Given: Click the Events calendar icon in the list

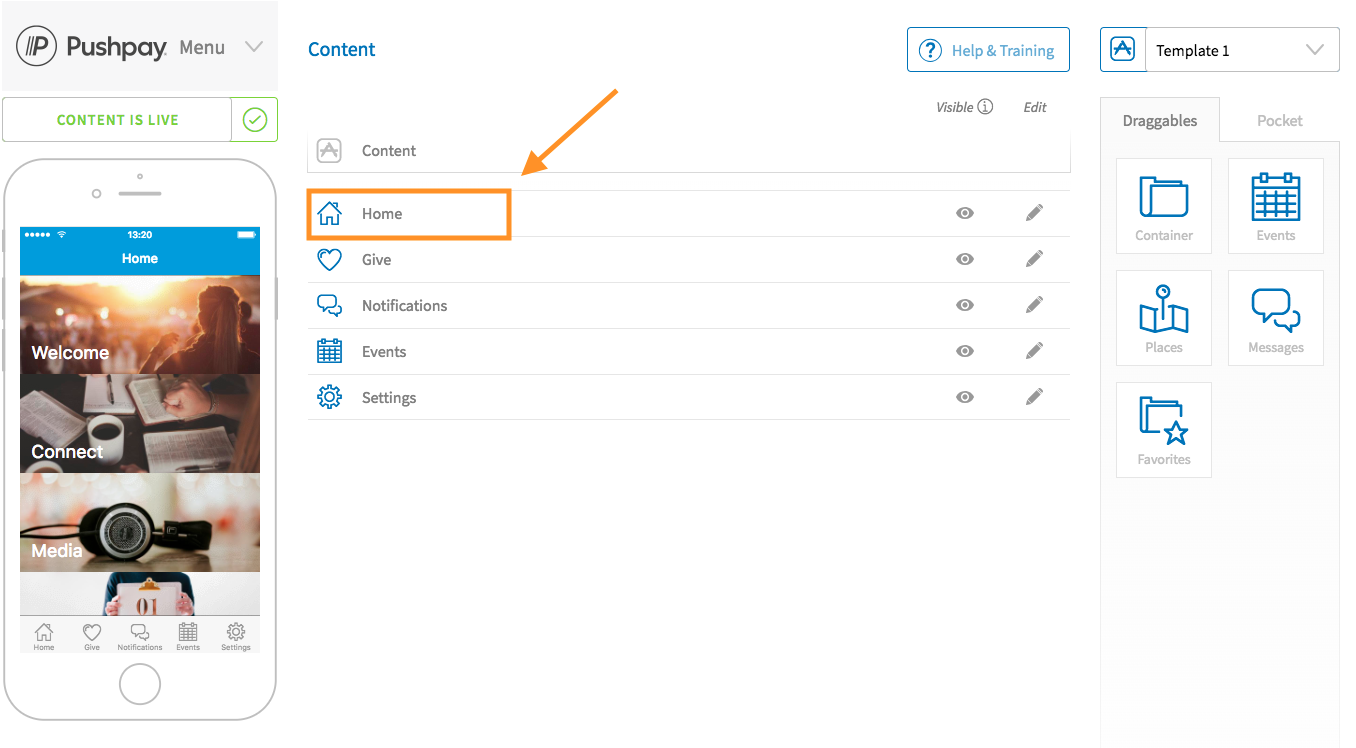Looking at the screenshot, I should tap(329, 351).
